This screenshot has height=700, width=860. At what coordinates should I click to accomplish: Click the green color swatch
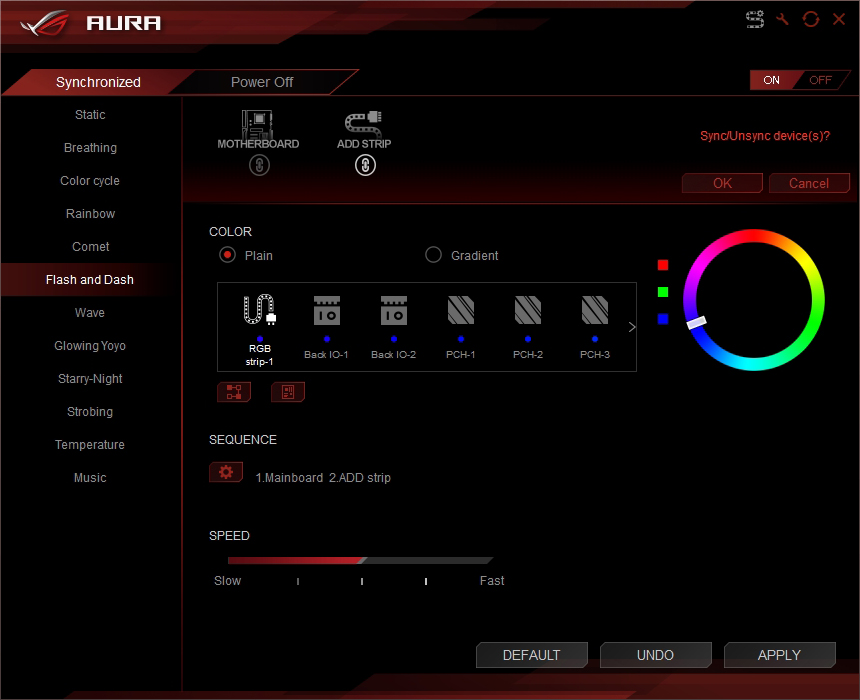pos(663,292)
